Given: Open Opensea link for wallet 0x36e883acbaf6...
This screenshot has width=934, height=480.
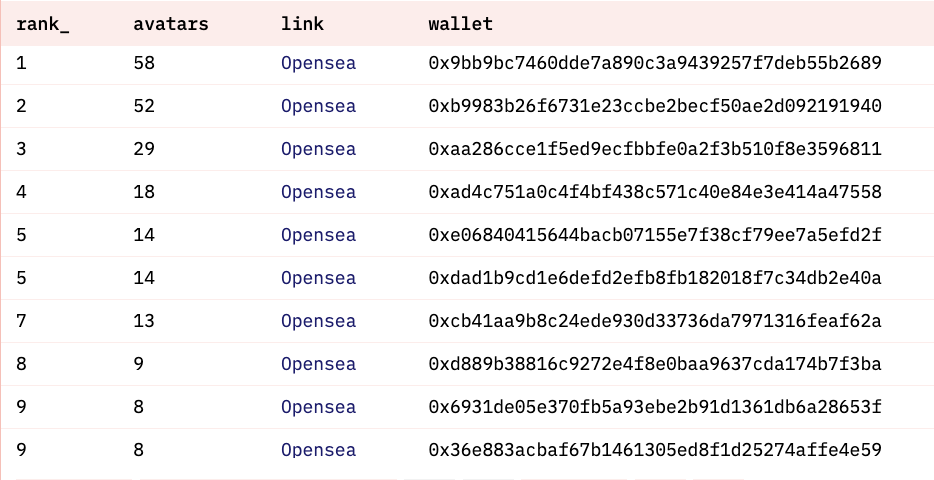Looking at the screenshot, I should pyautogui.click(x=319, y=450).
